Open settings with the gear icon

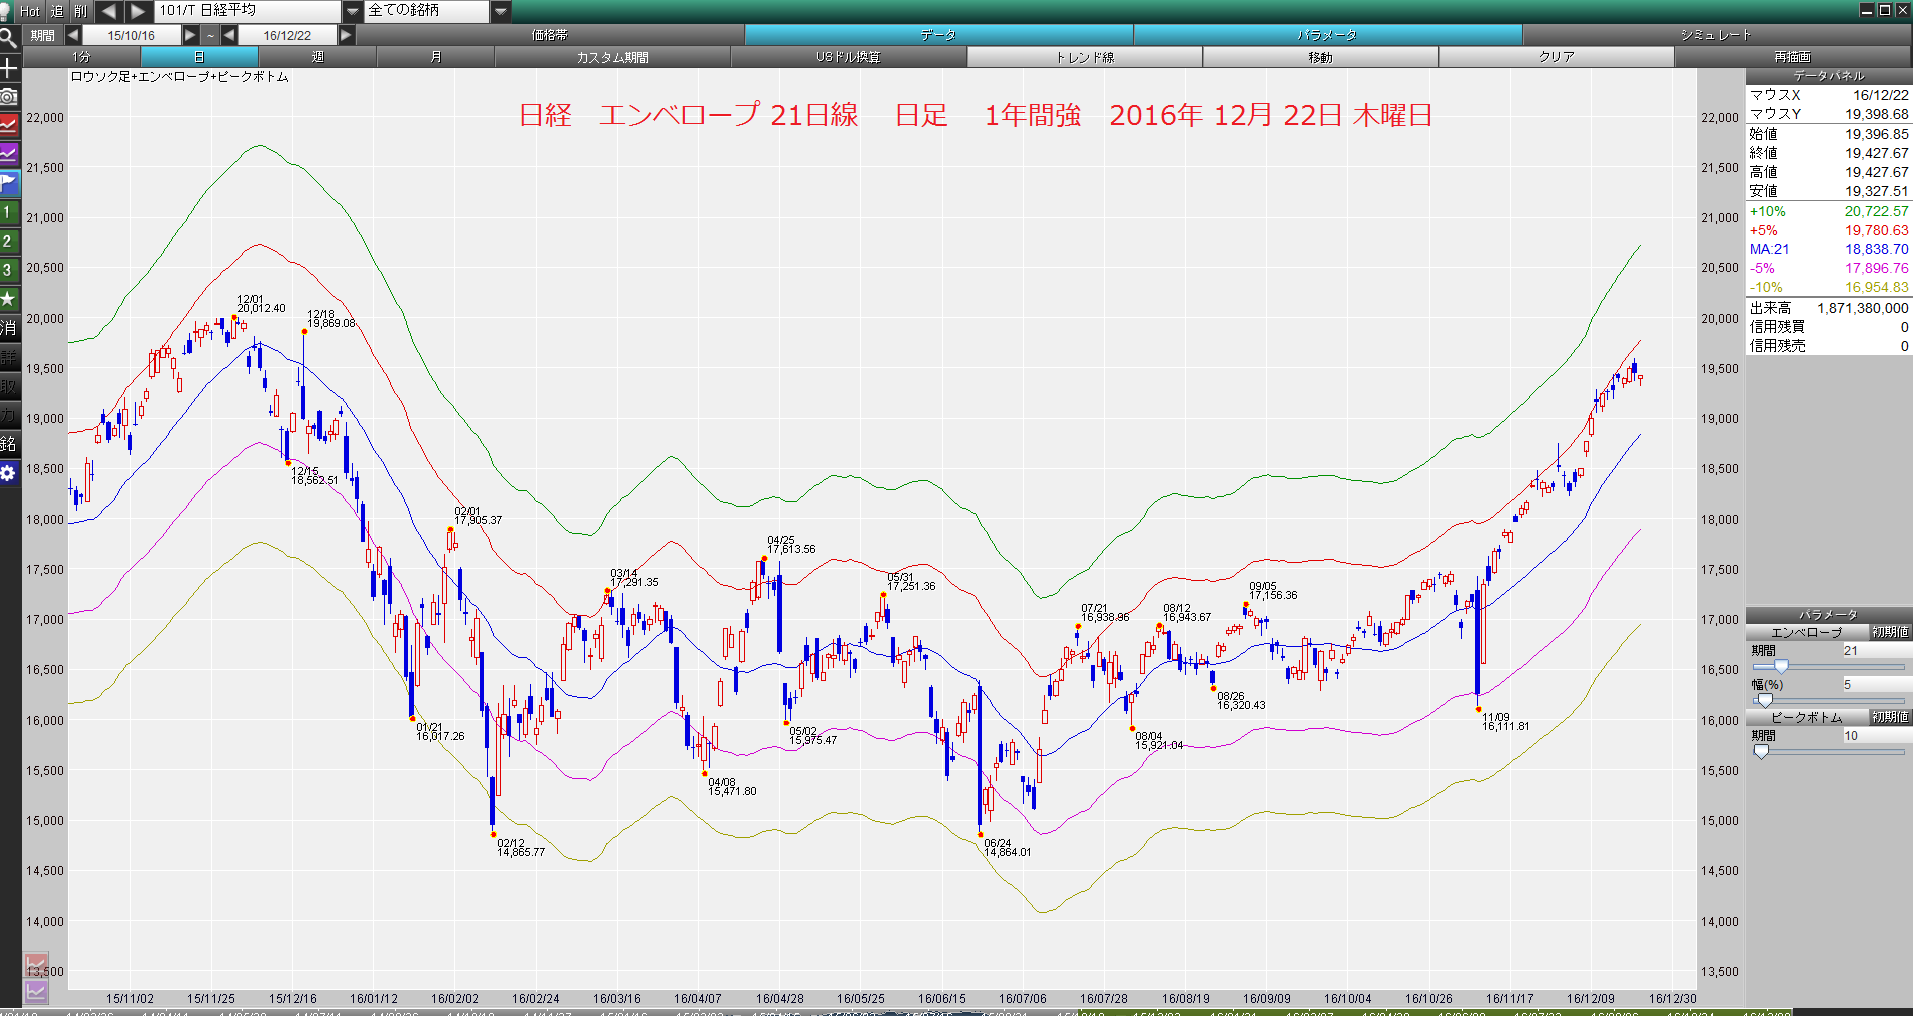point(9,473)
